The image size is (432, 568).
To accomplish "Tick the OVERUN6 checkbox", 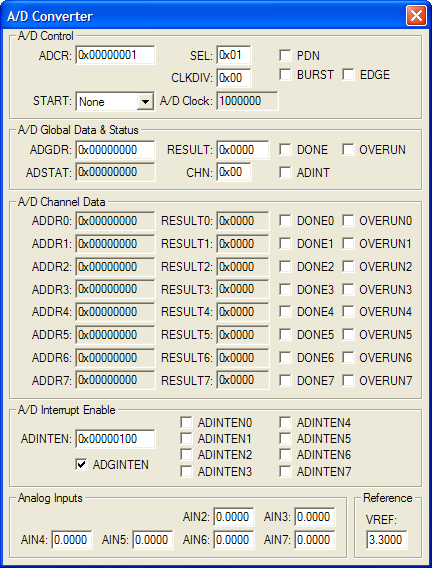I will (x=348, y=358).
